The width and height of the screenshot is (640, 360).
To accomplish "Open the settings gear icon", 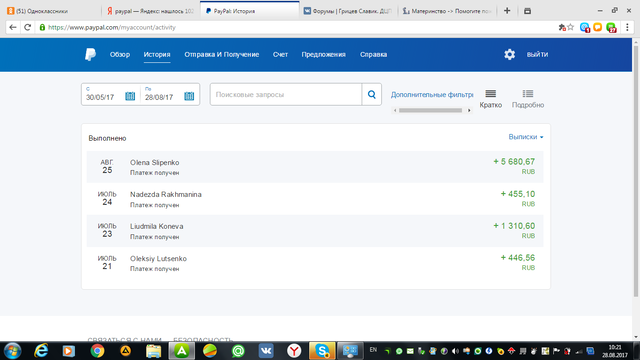I will [509, 54].
